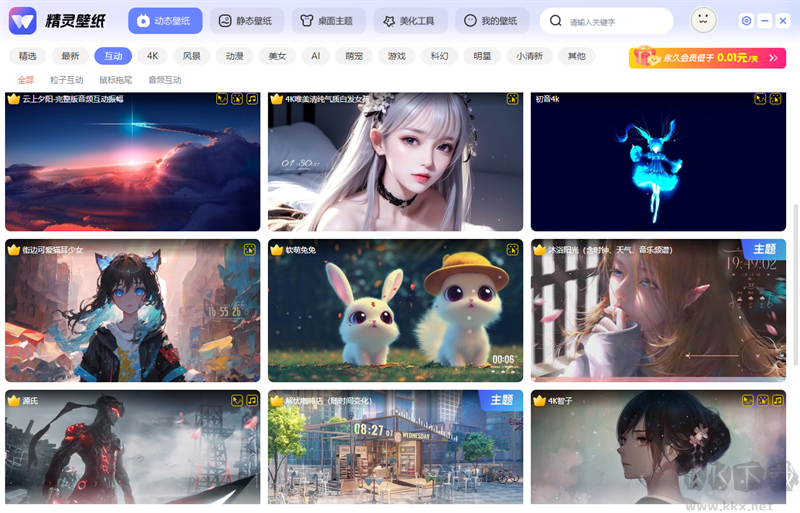Open the white-haired girl wallpaper thumbnail
The image size is (800, 513).
(x=395, y=161)
